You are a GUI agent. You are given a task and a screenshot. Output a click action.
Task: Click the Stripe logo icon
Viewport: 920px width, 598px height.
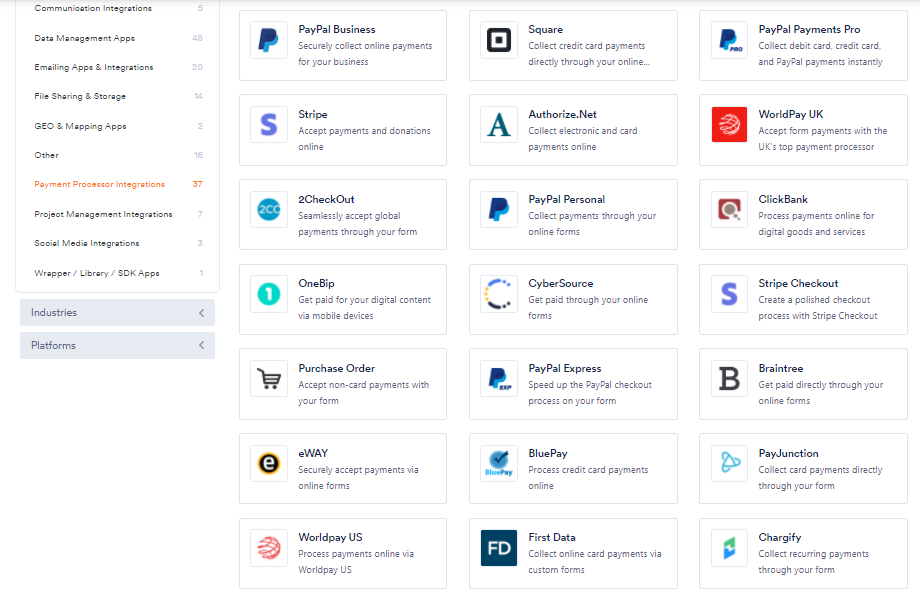pos(269,124)
